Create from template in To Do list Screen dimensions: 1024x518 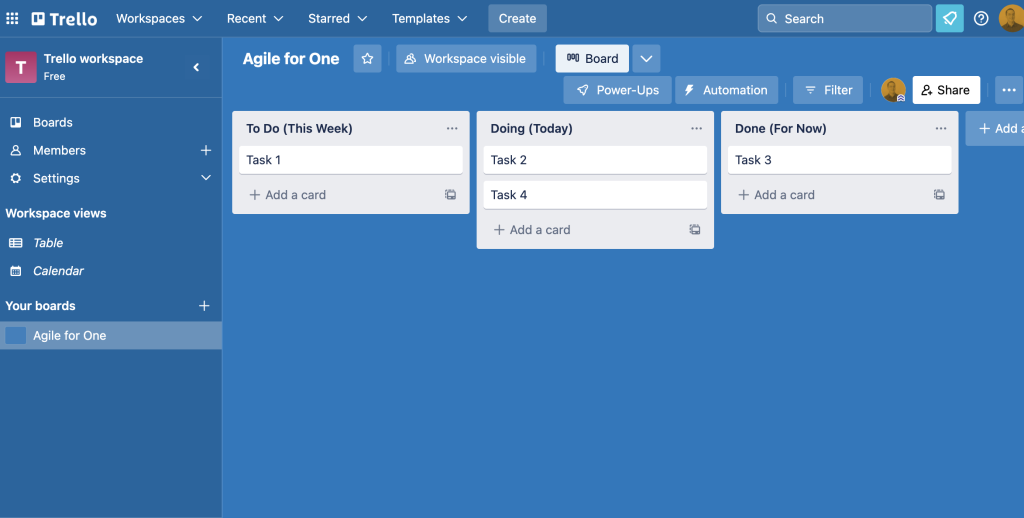pyautogui.click(x=451, y=195)
